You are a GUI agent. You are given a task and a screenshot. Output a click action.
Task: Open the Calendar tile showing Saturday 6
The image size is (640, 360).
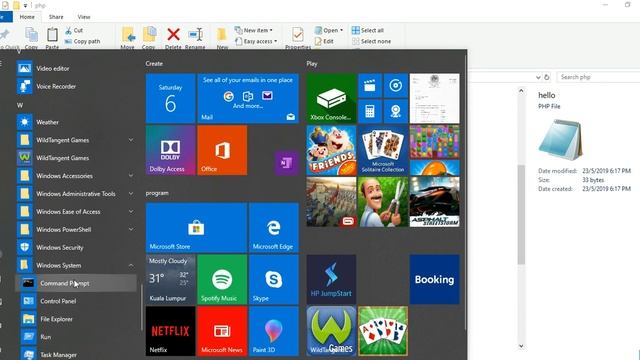click(x=171, y=98)
